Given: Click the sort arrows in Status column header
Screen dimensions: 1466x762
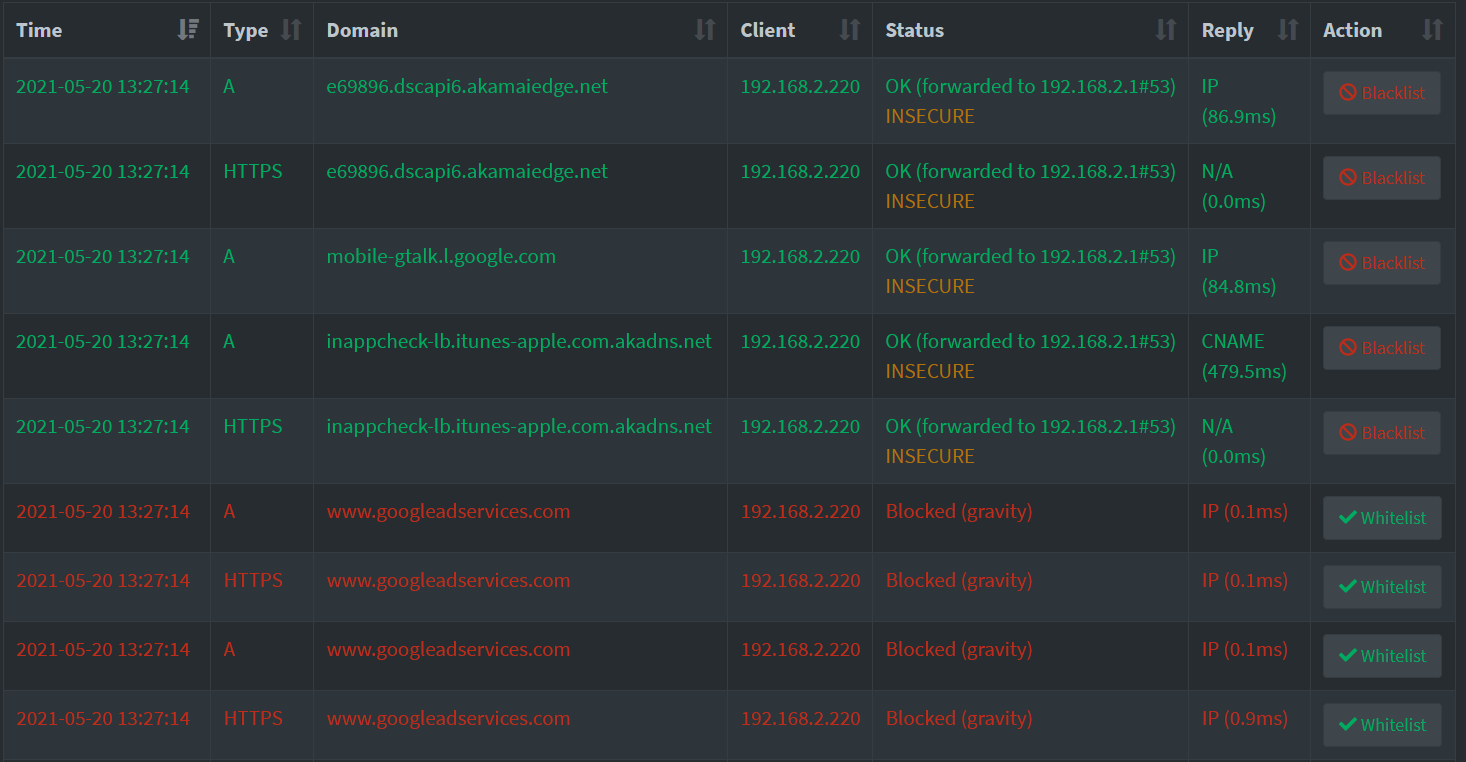Looking at the screenshot, I should pos(1166,30).
